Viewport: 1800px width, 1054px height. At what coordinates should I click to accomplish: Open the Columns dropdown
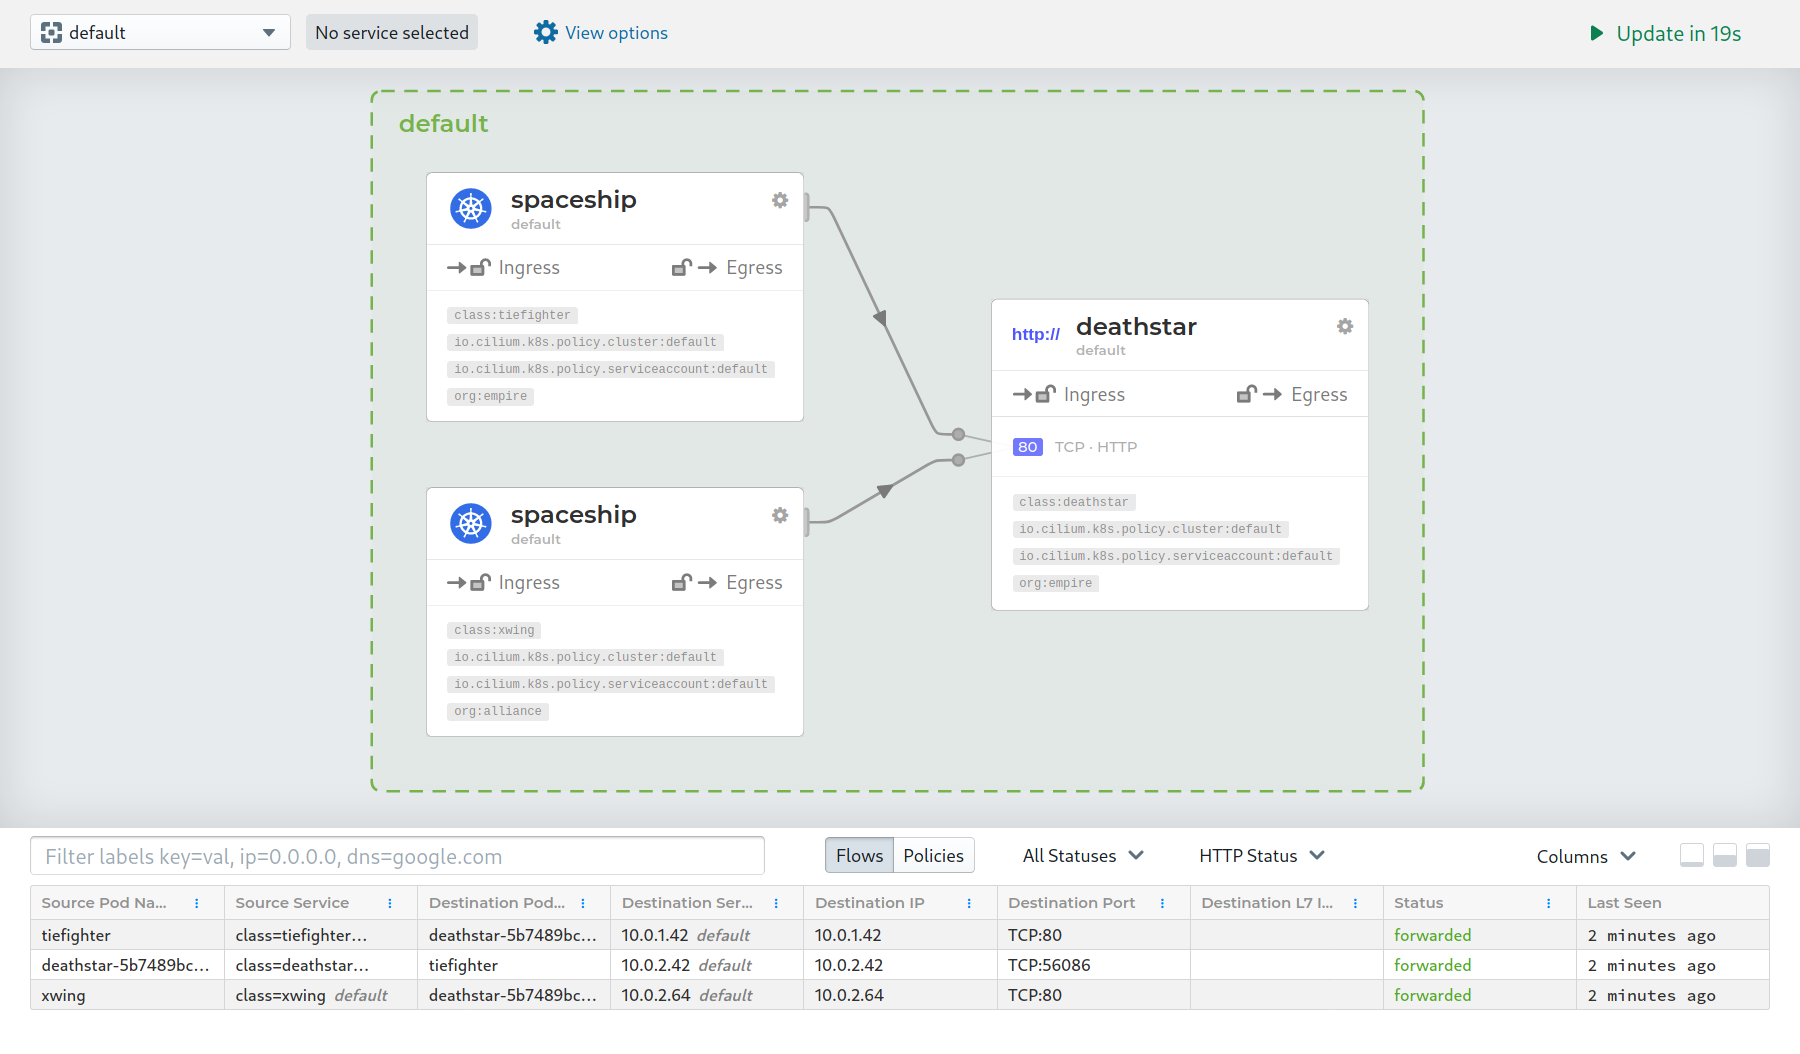point(1584,856)
